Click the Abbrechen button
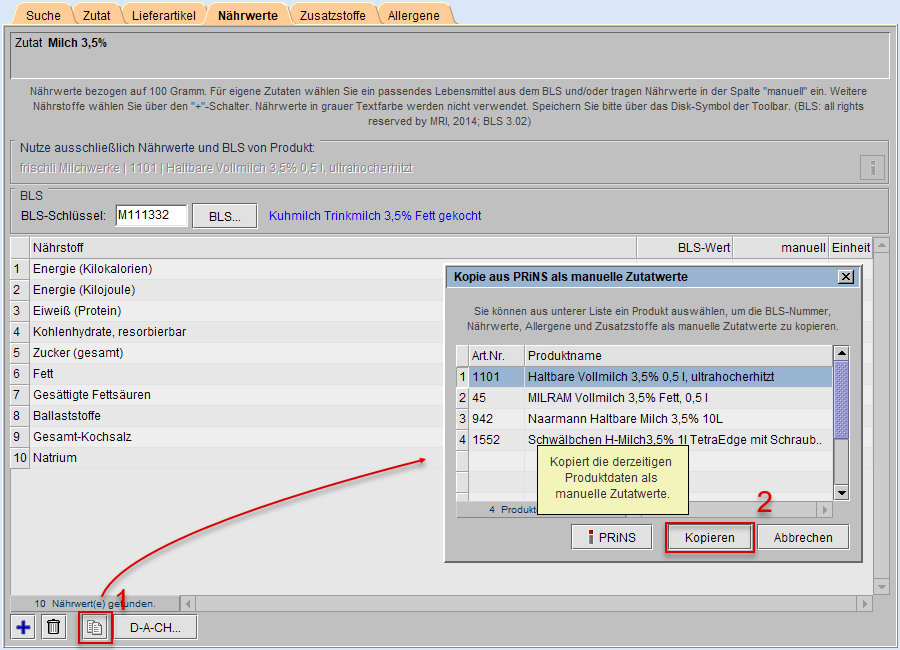 click(x=803, y=537)
